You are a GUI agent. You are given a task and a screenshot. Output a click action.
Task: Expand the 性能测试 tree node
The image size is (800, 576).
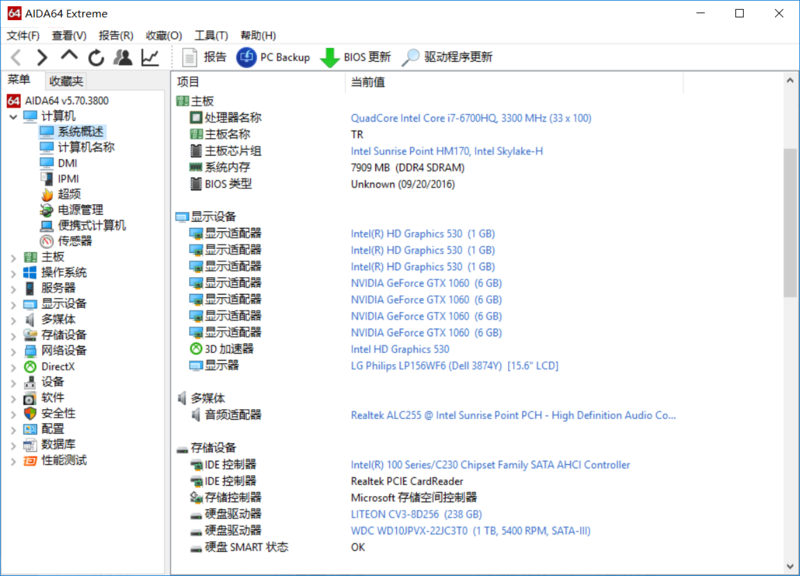click(13, 462)
